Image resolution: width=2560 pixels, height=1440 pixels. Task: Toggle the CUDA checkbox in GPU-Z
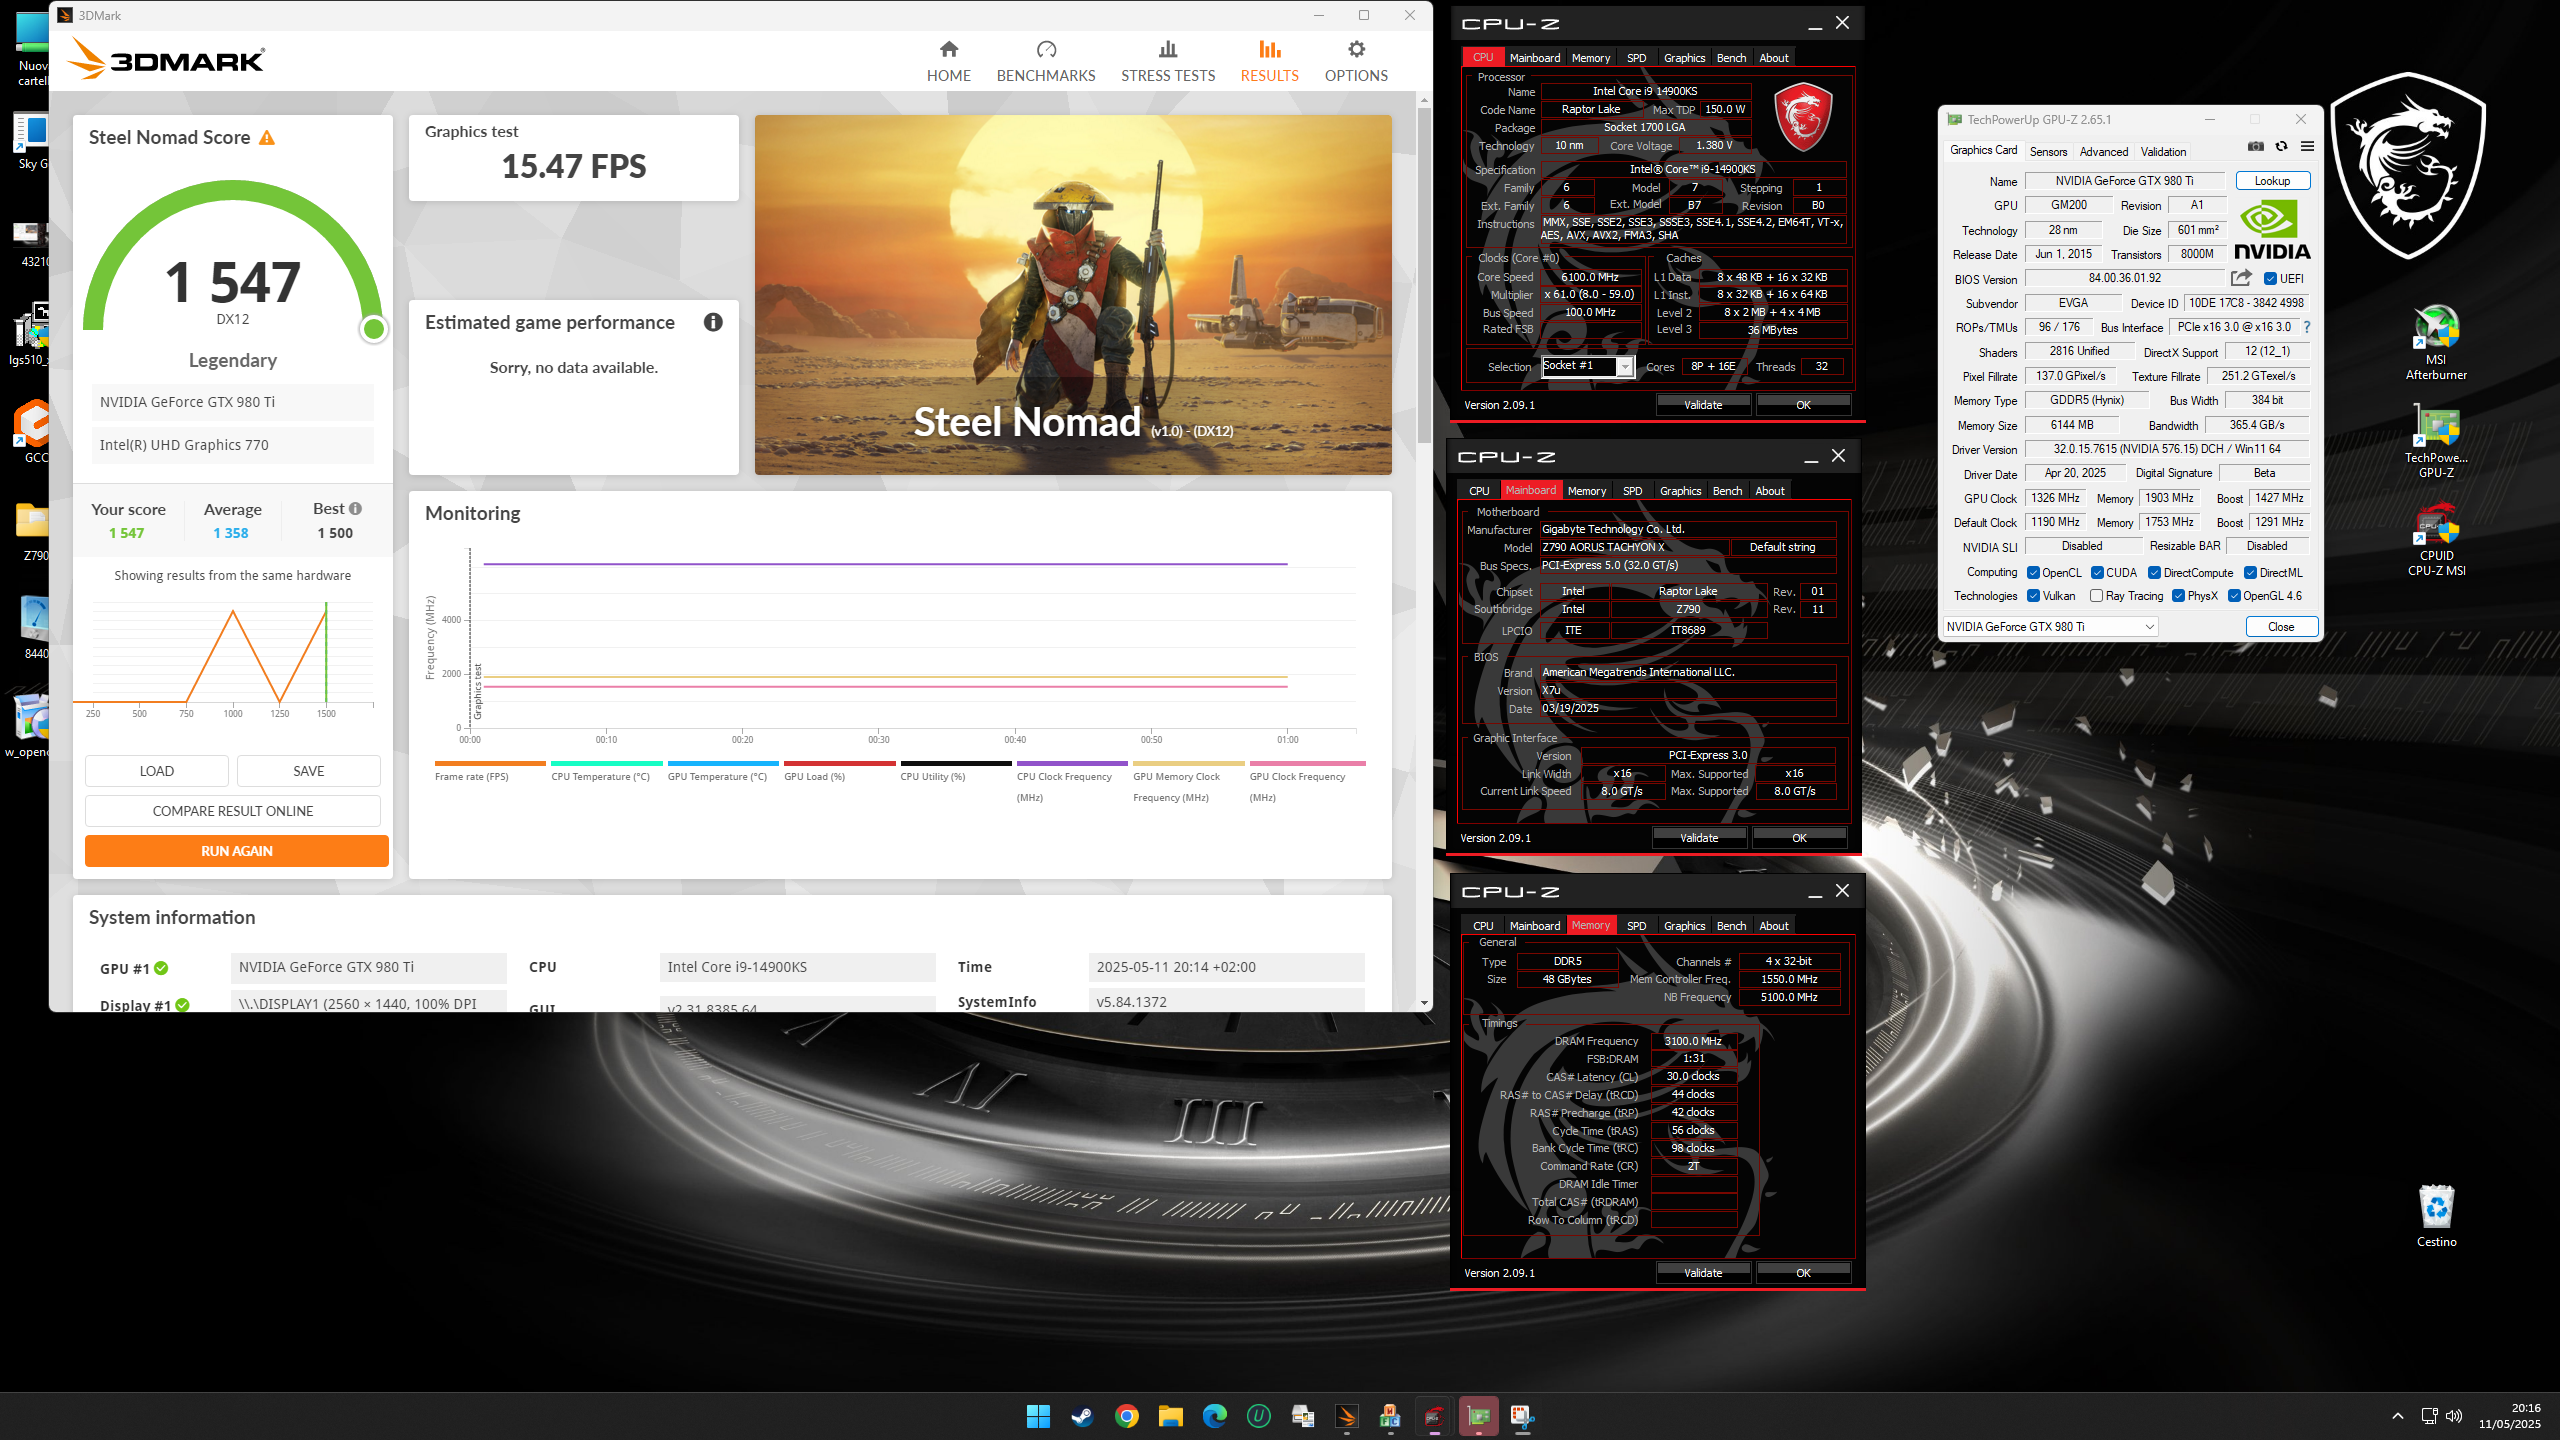click(2097, 573)
